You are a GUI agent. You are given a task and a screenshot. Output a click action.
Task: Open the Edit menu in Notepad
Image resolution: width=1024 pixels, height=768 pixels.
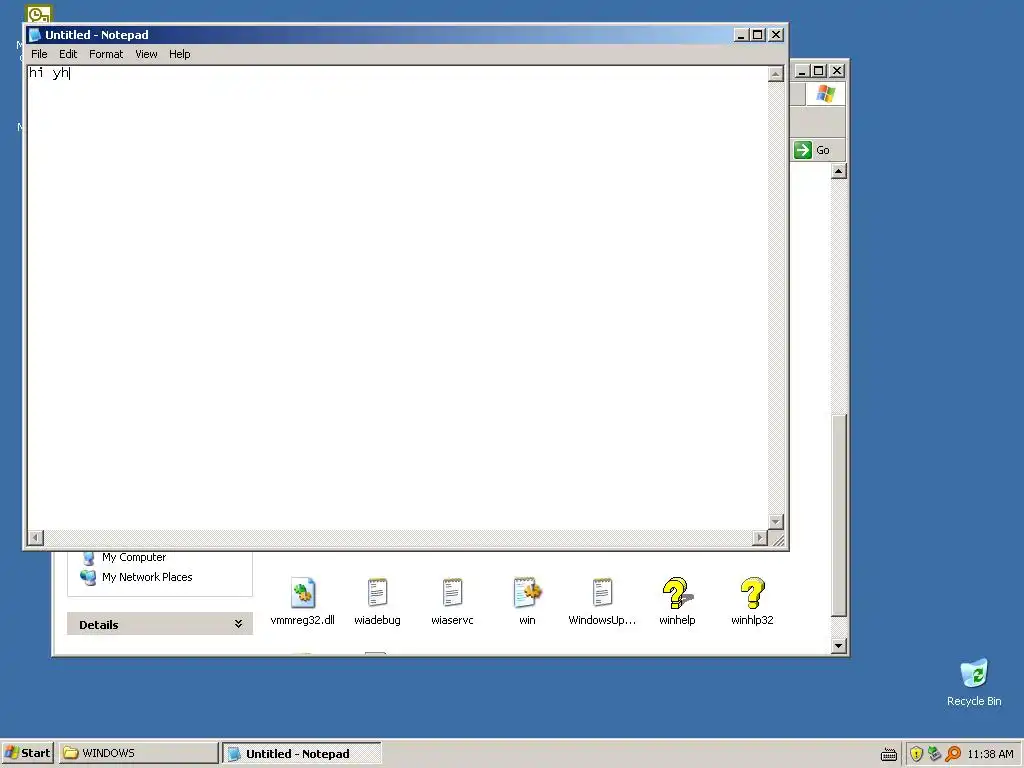click(x=68, y=54)
